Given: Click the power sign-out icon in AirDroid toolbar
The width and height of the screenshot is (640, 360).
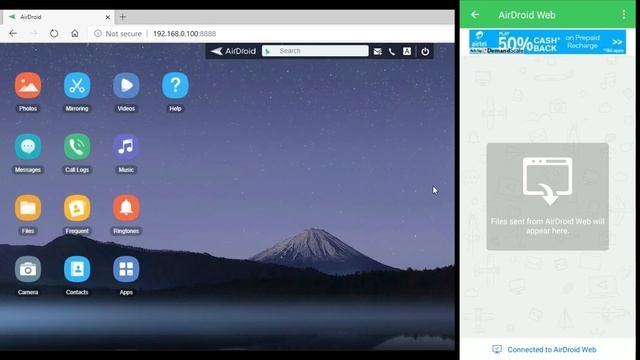Looking at the screenshot, I should click(425, 51).
